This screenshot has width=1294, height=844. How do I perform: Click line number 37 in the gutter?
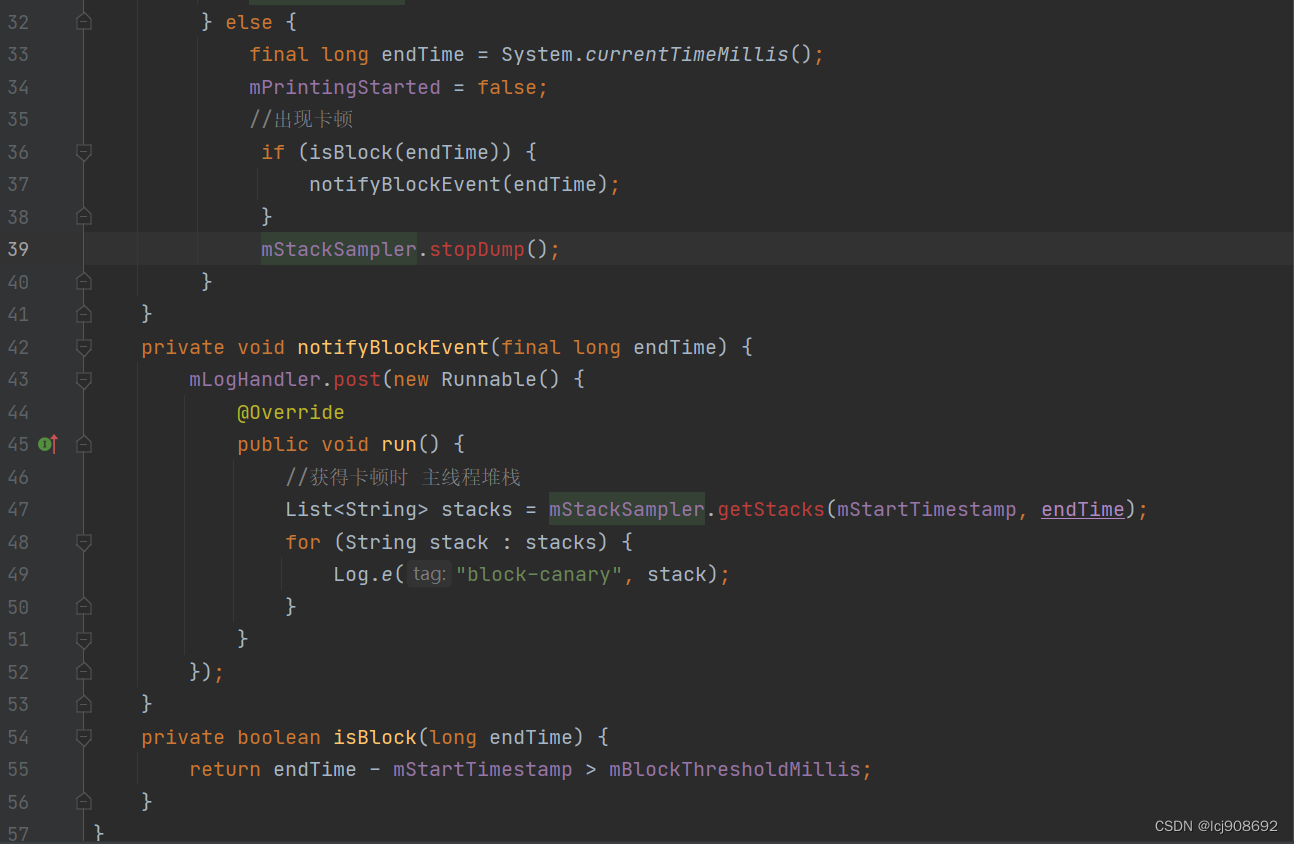tap(18, 185)
